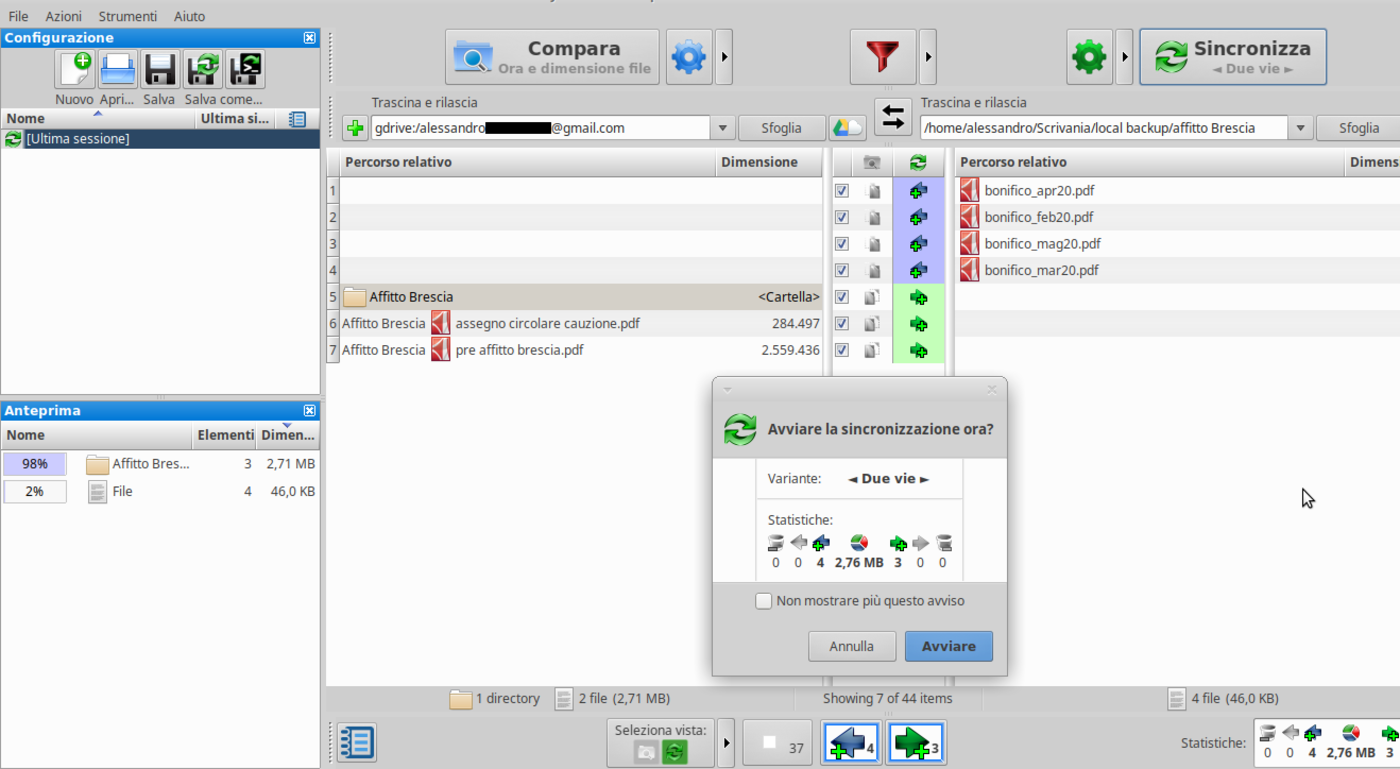Select the 2% File overview row

(160, 491)
